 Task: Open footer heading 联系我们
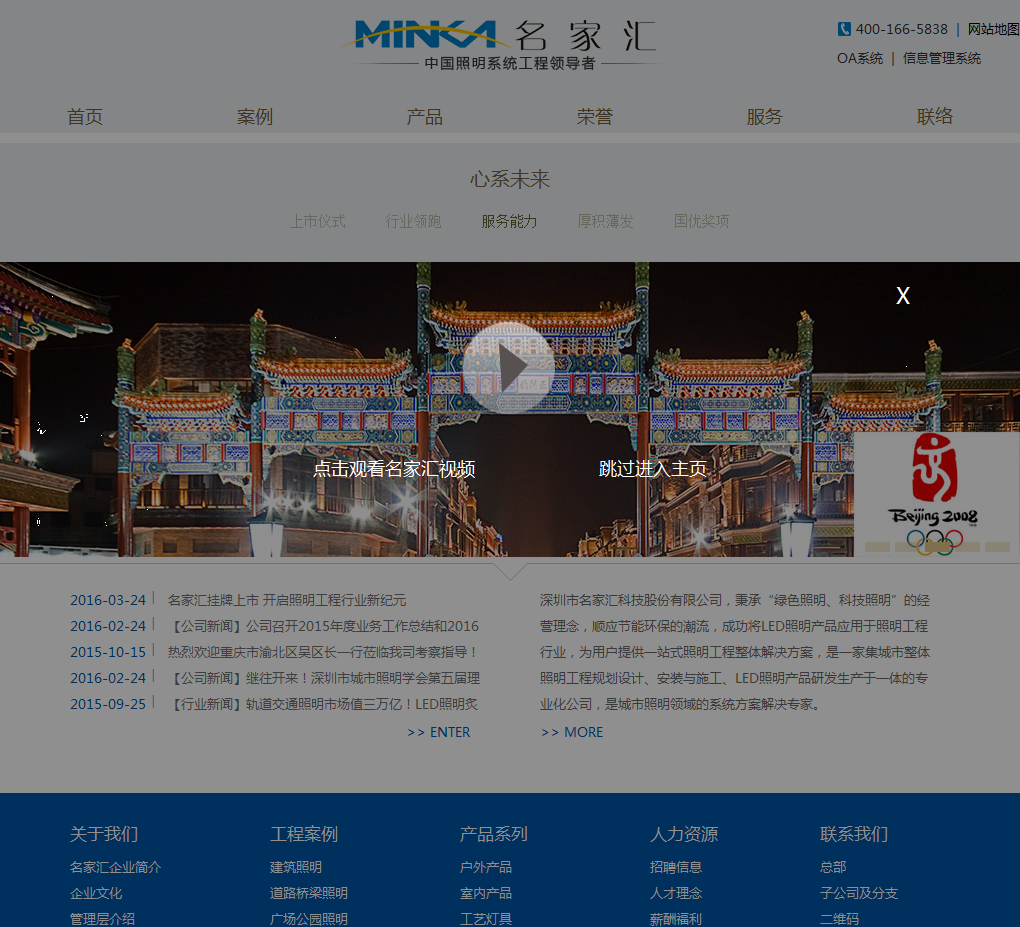pos(853,835)
